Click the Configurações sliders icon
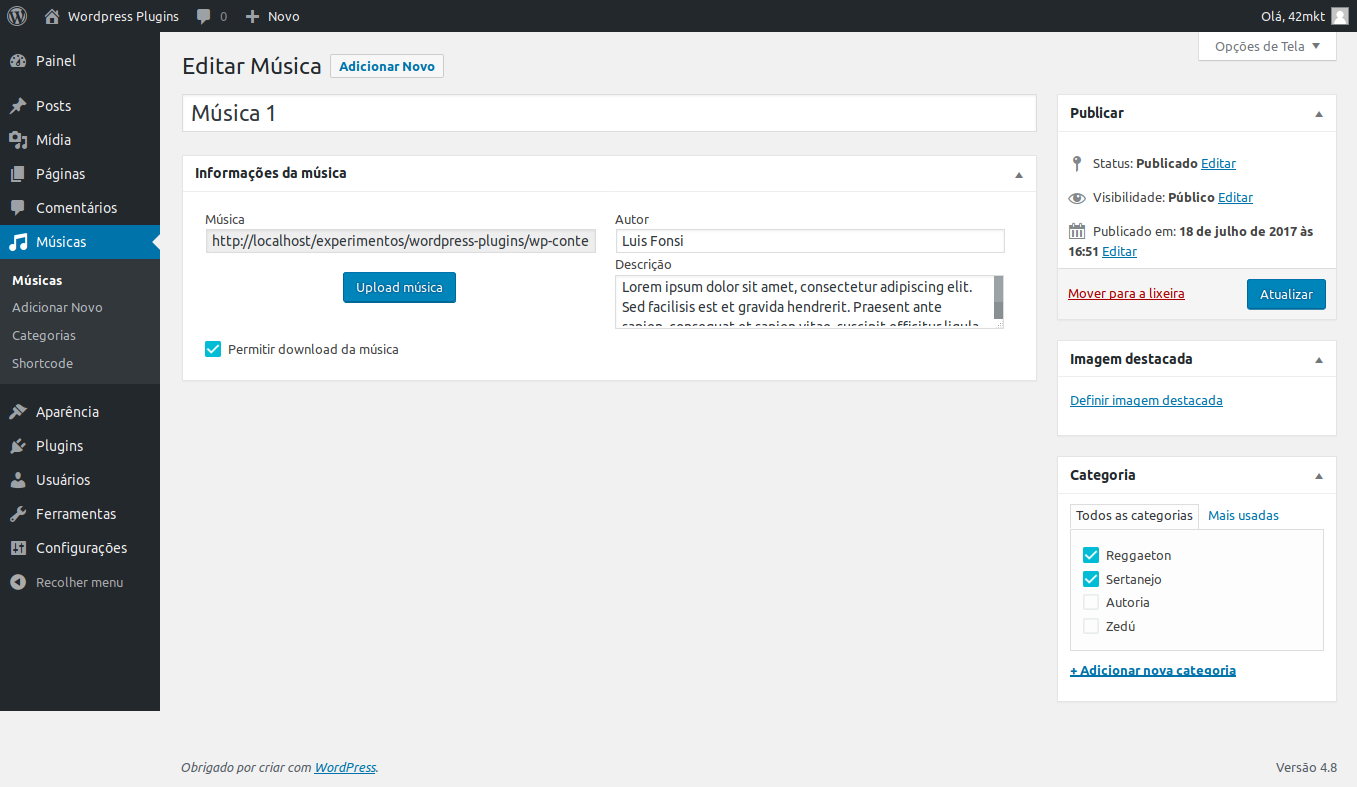The image size is (1357, 787). click(x=18, y=548)
